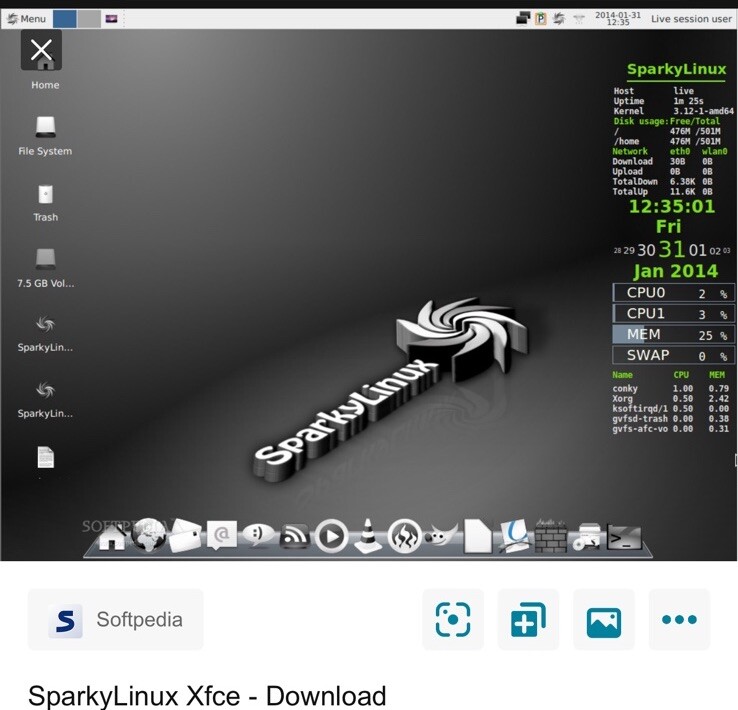Screen dimensions: 738x710
Task: Open the text document icon on desktop
Action: click(46, 457)
